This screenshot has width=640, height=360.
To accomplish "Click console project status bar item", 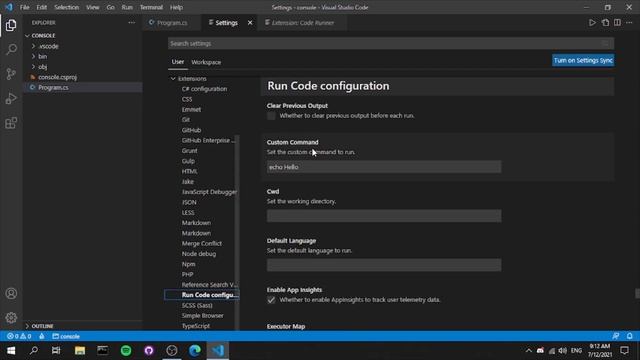I will (x=66, y=336).
